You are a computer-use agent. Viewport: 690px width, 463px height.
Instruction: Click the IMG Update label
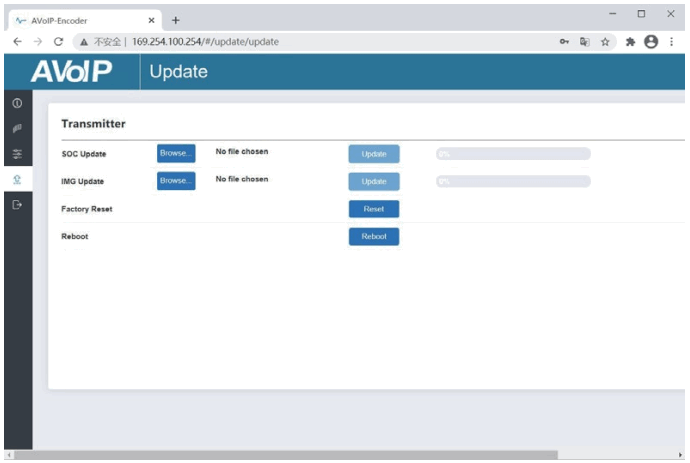pos(82,181)
